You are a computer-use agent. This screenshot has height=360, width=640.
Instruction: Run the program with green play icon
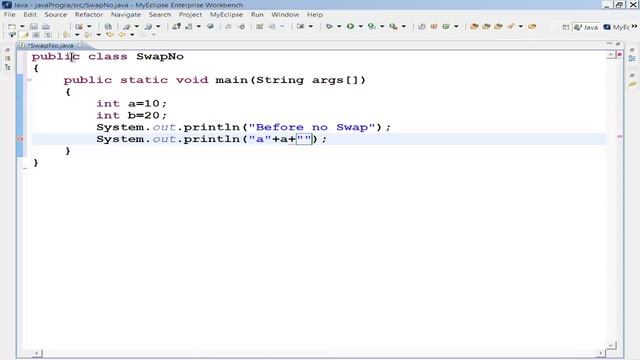(350, 26)
